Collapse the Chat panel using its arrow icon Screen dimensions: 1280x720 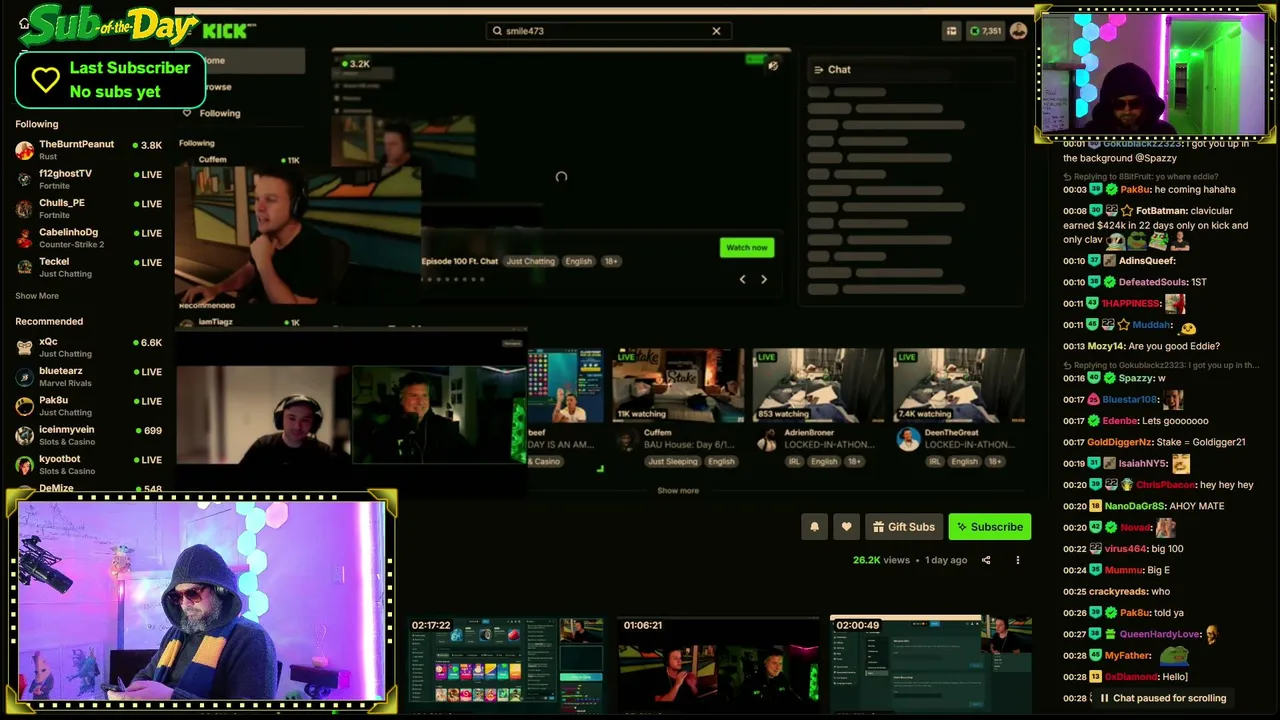[x=818, y=70]
